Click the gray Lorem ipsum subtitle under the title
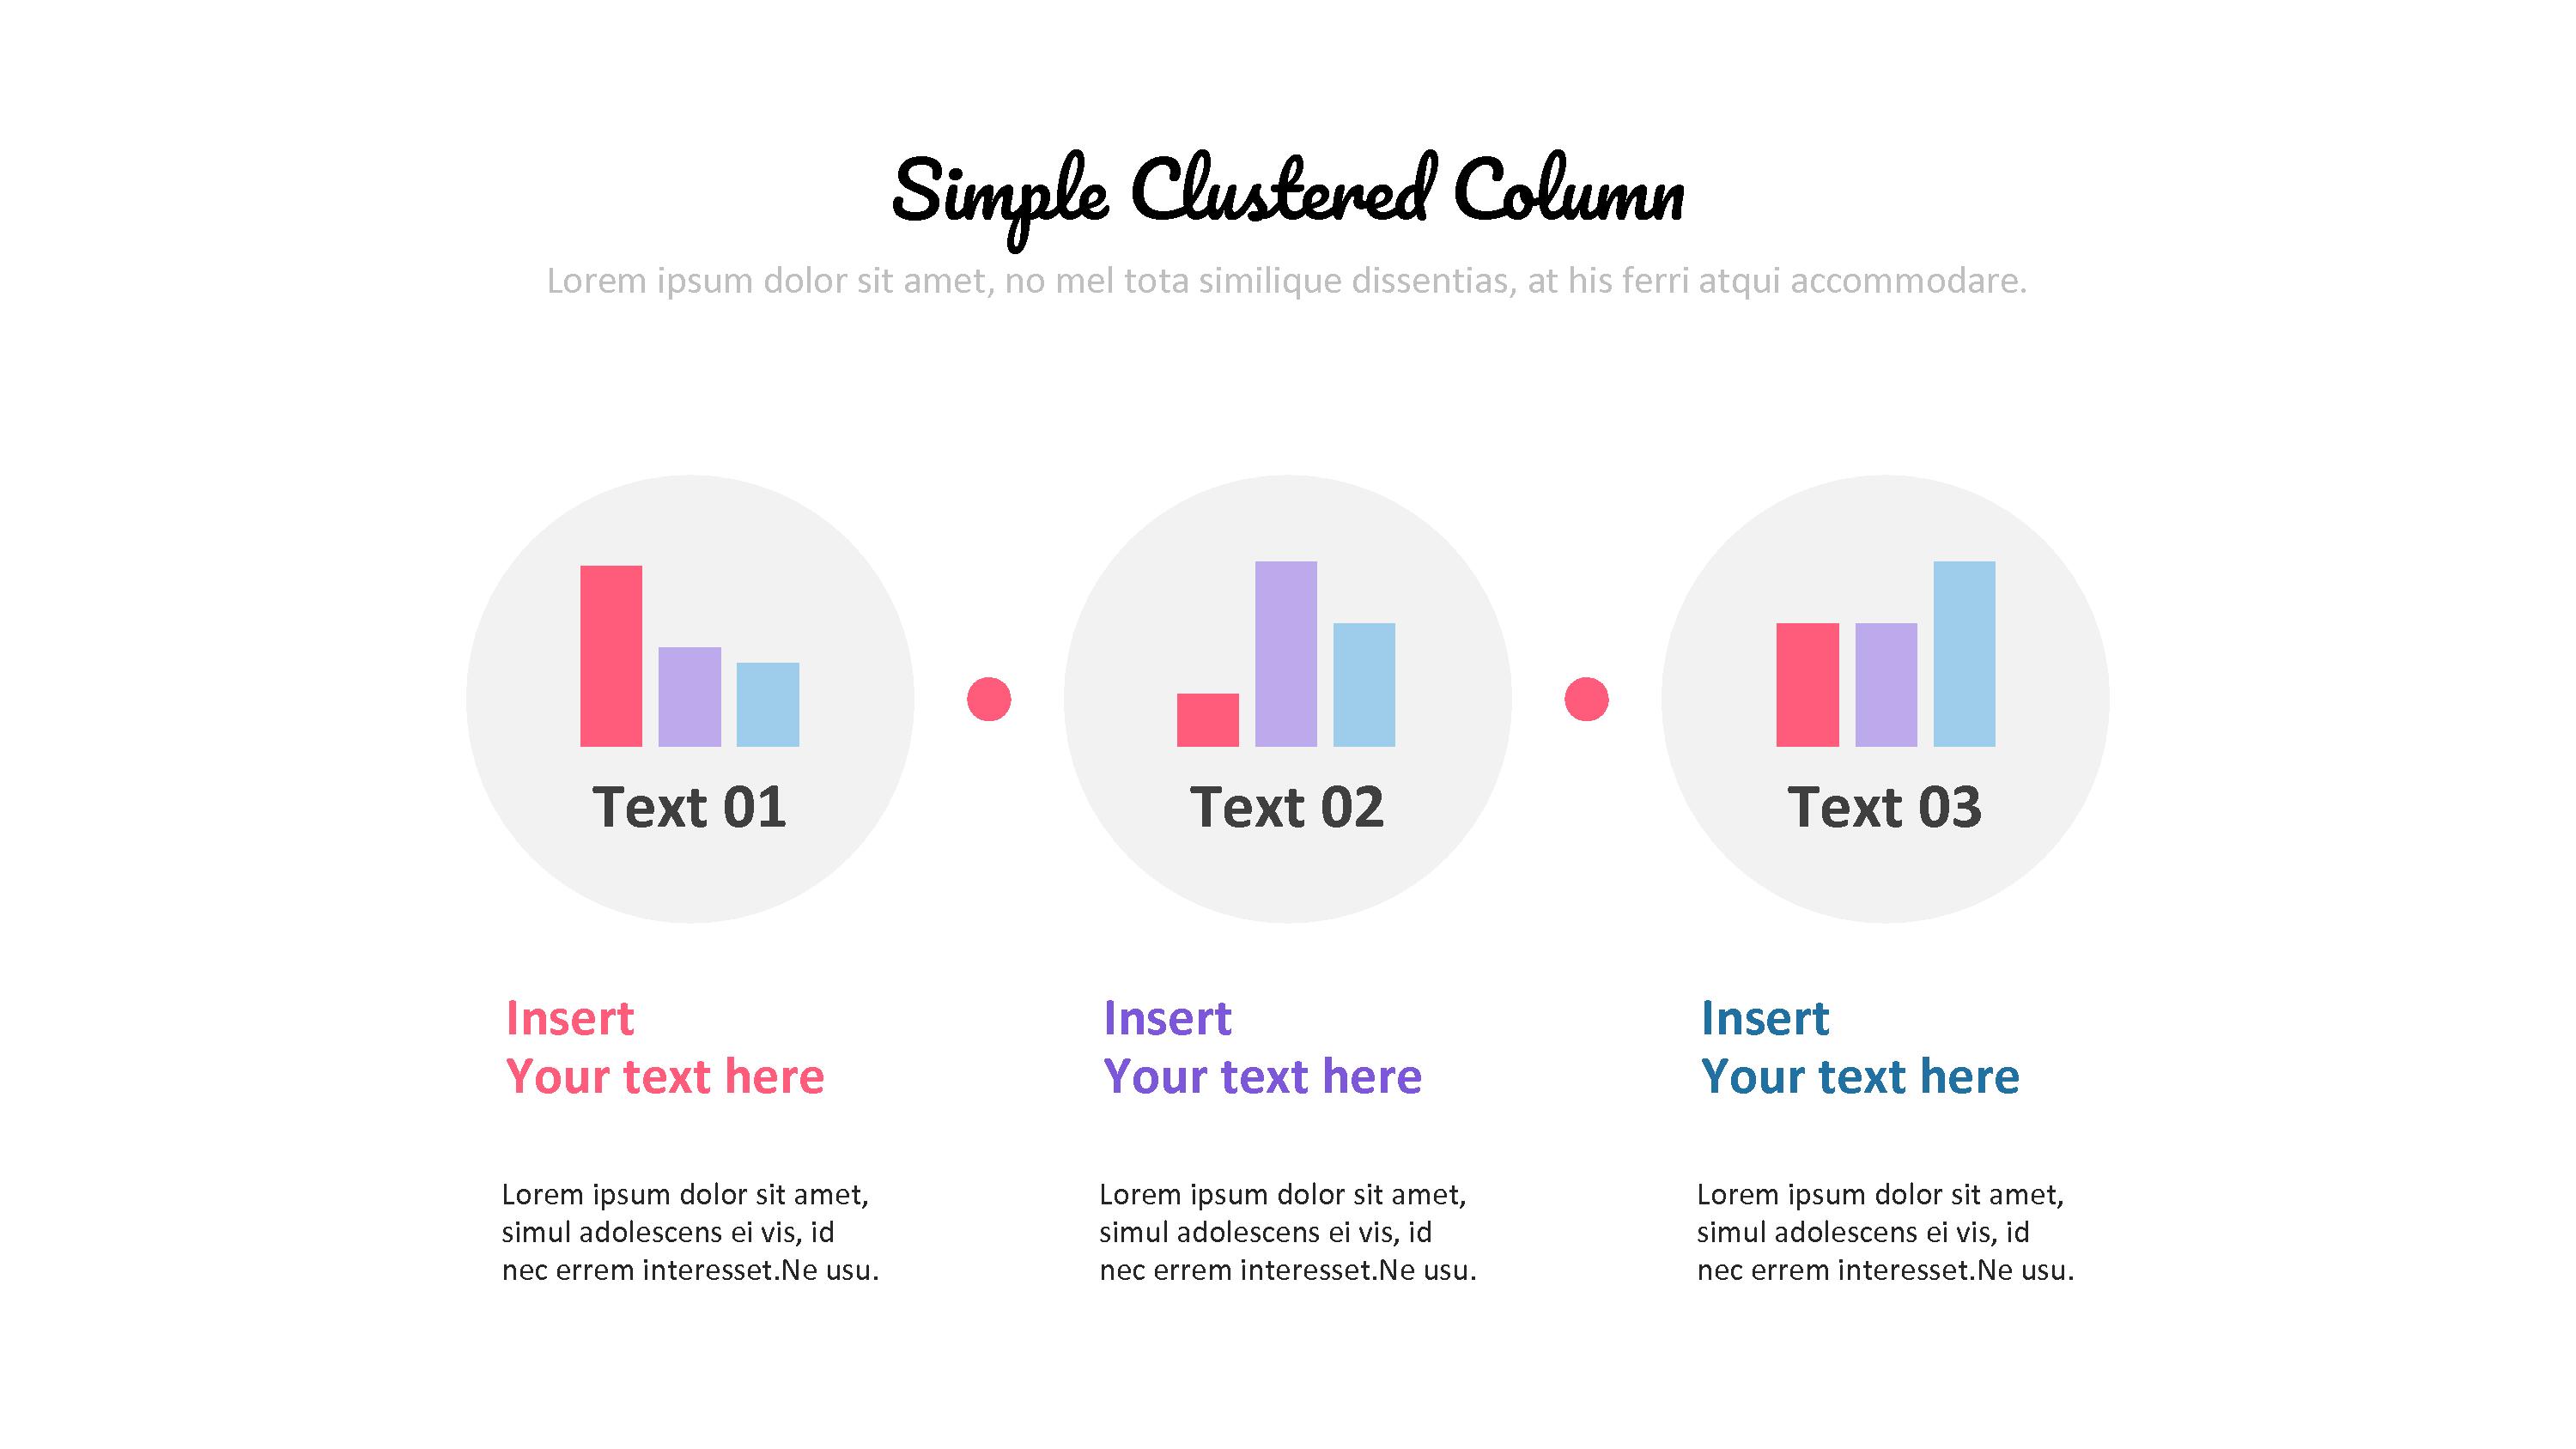Screen dimensions: 2576x1449 [1286, 281]
